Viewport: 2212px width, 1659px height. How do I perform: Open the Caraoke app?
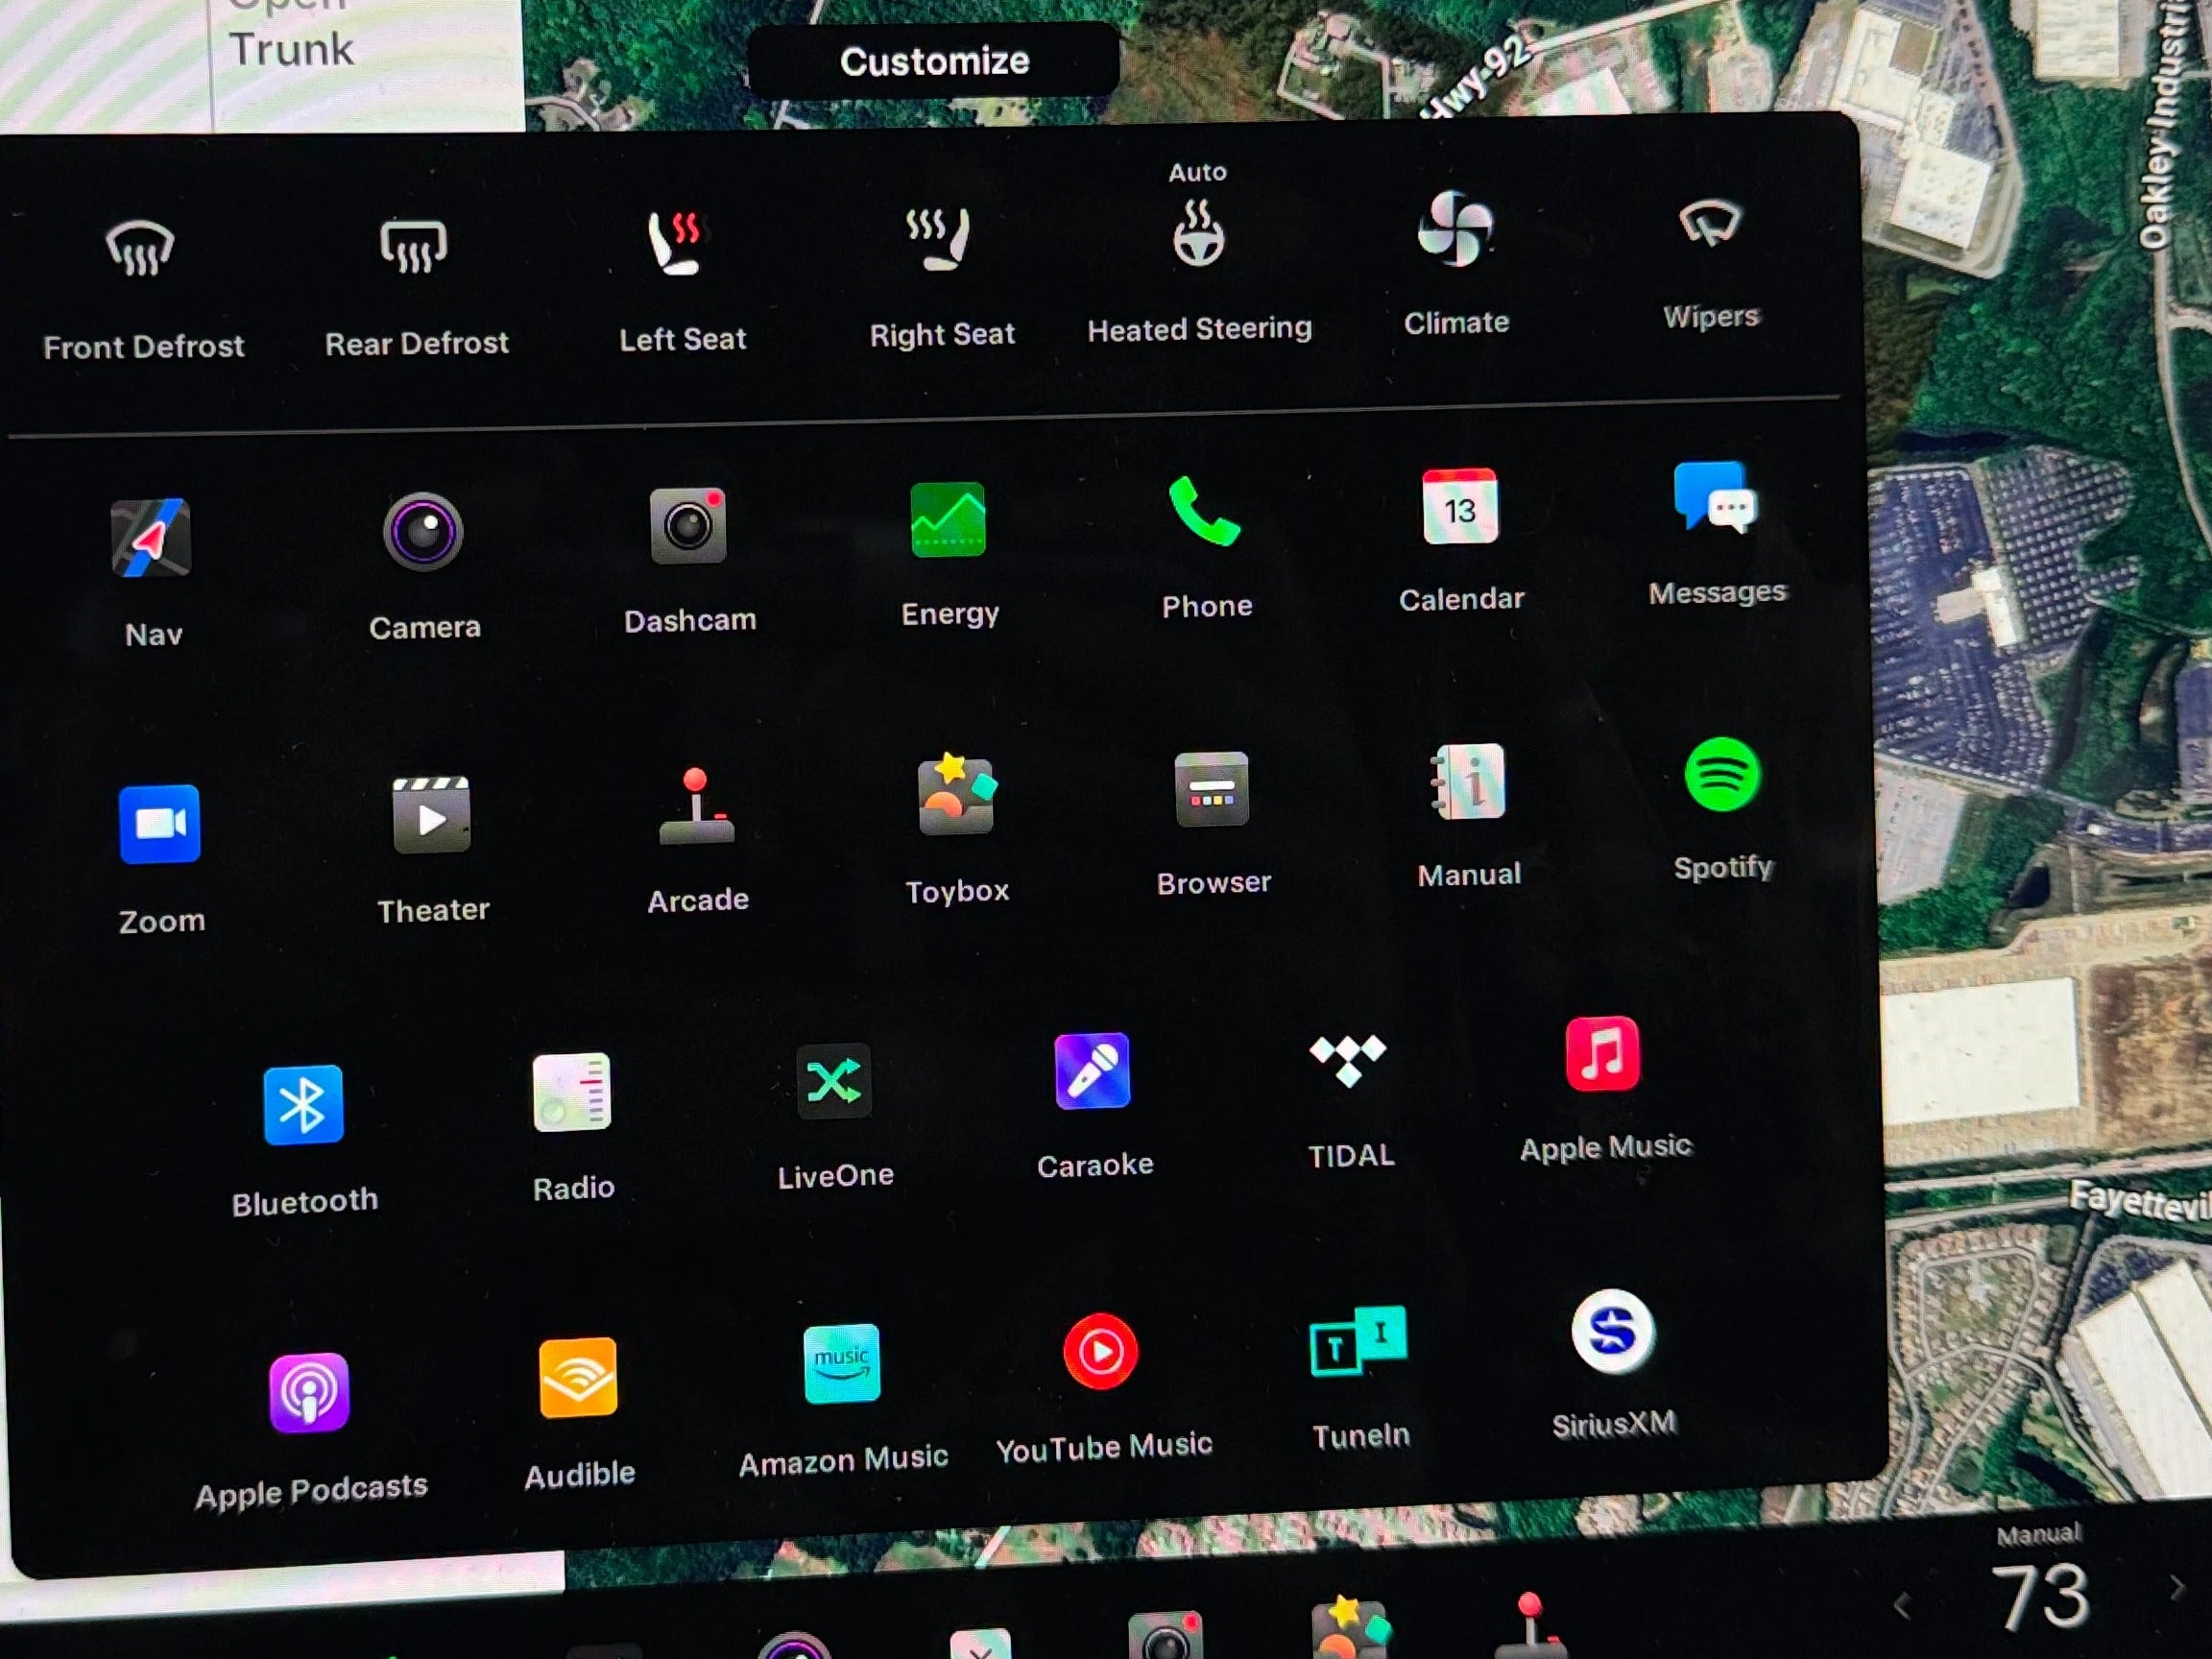[1093, 1071]
